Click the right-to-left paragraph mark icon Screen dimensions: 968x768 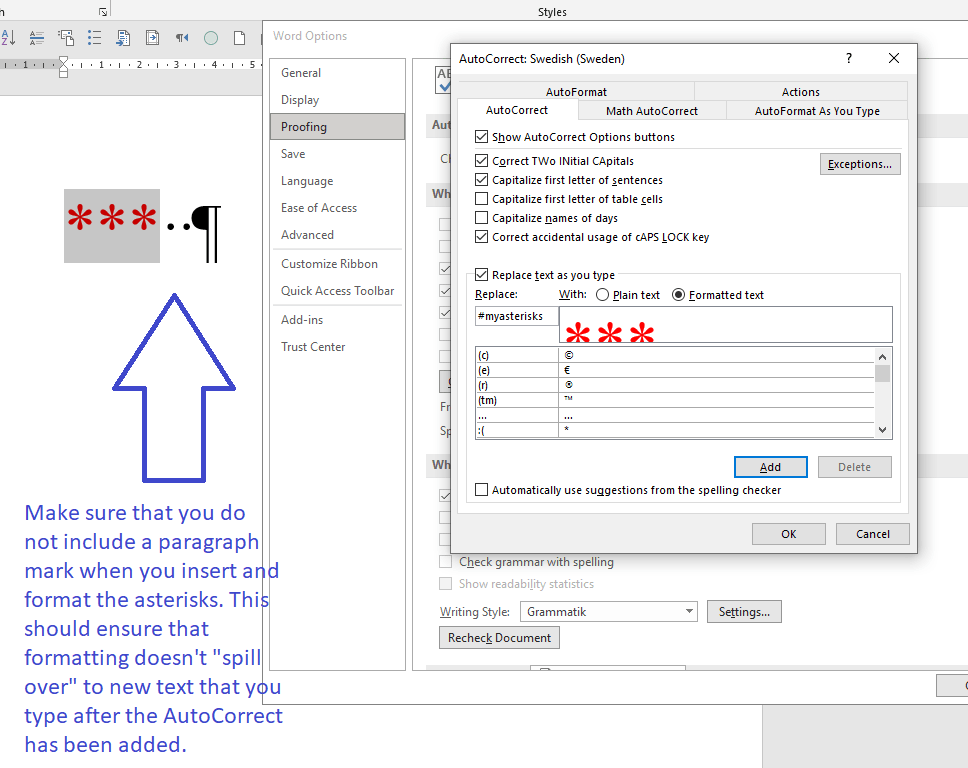coord(182,38)
